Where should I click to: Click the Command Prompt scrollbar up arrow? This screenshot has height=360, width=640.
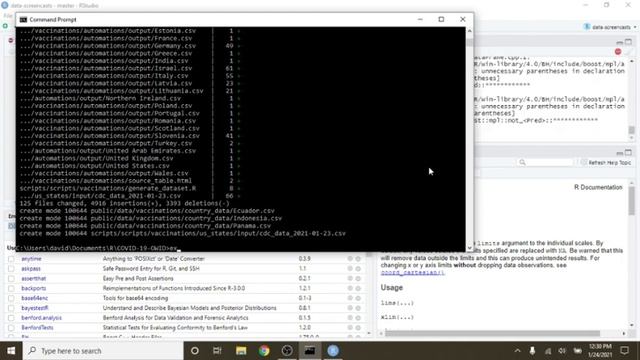click(x=469, y=31)
